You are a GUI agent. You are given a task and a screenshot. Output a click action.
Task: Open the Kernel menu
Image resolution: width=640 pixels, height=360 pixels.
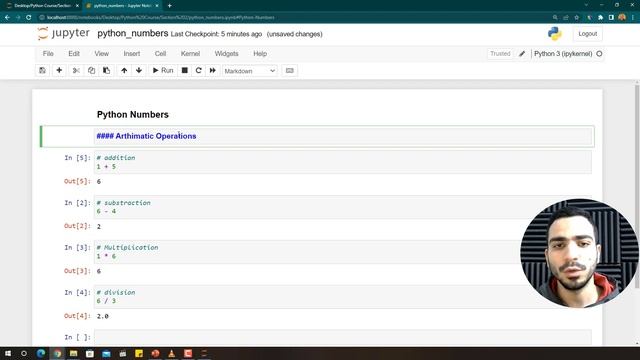(190, 53)
